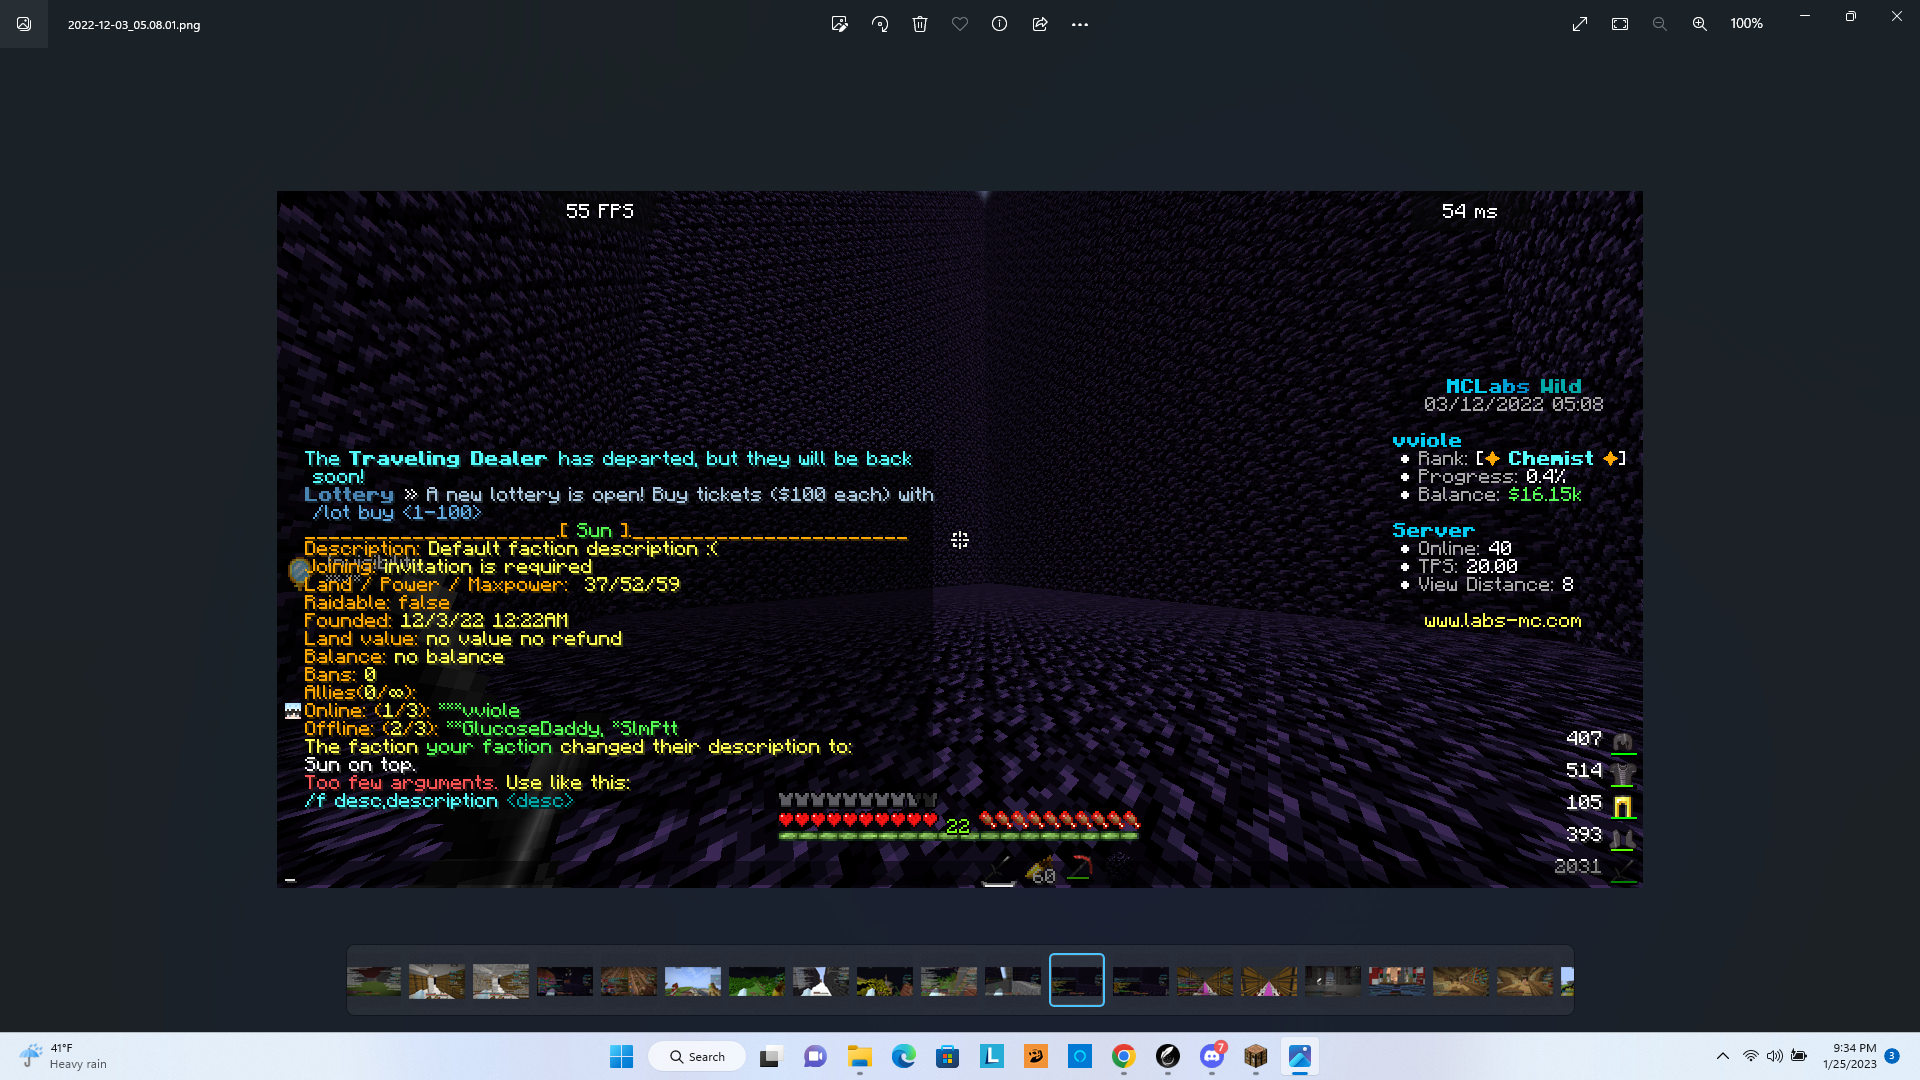Toggle the fit-to-window view icon
The image size is (1920, 1080).
coord(1620,24)
